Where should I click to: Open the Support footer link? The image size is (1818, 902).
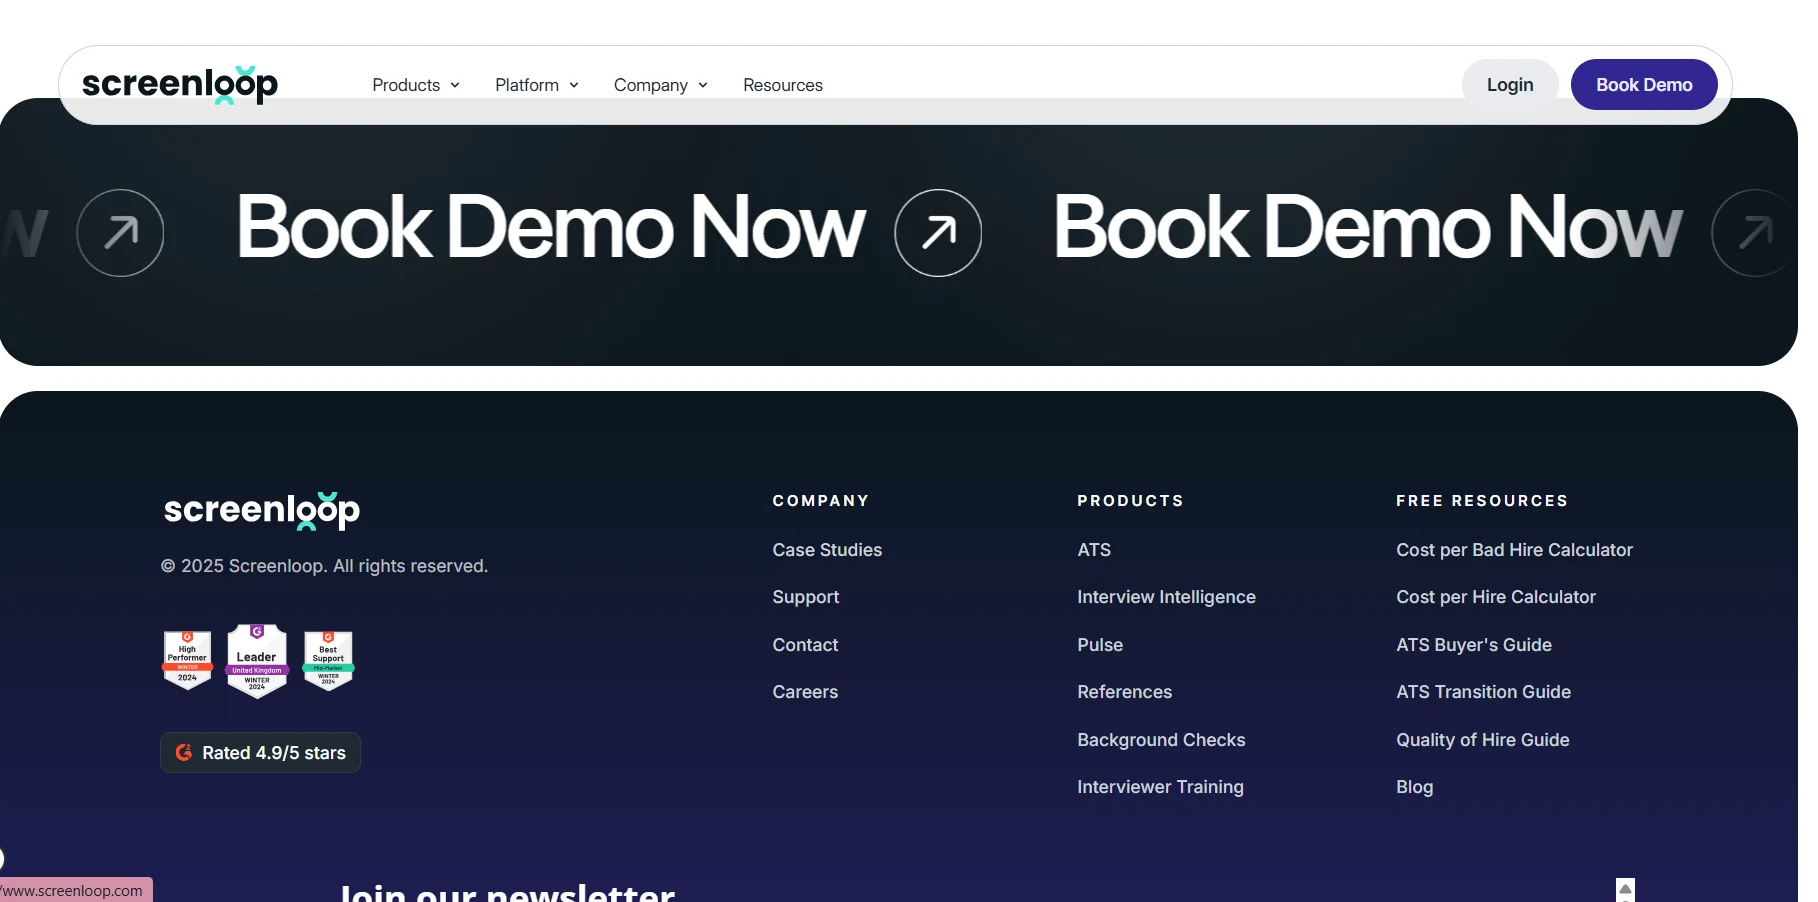tap(806, 597)
